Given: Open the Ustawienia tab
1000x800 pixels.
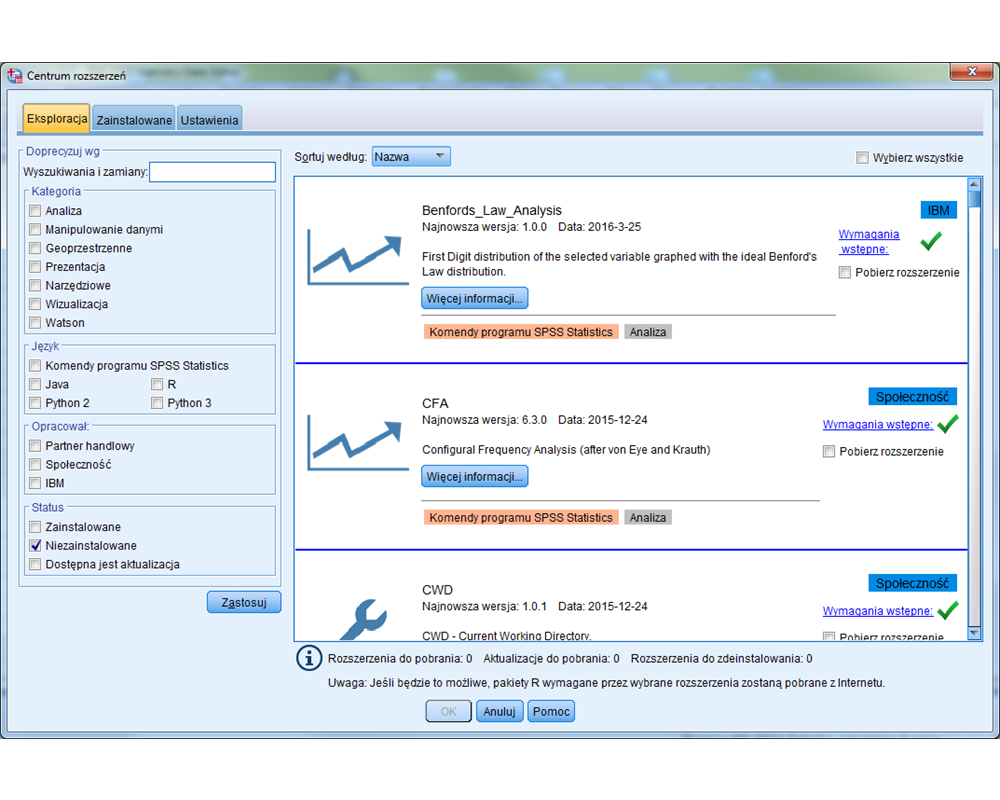Looking at the screenshot, I should pos(209,120).
